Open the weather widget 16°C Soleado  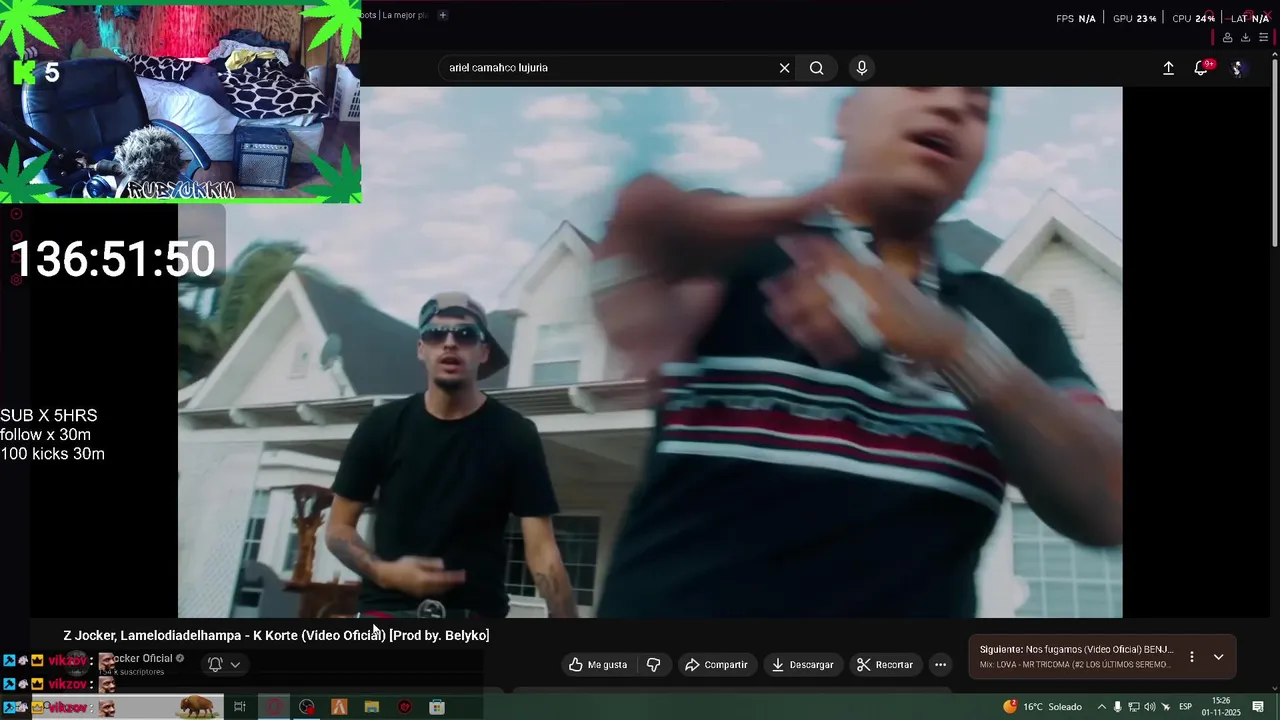(x=1043, y=707)
